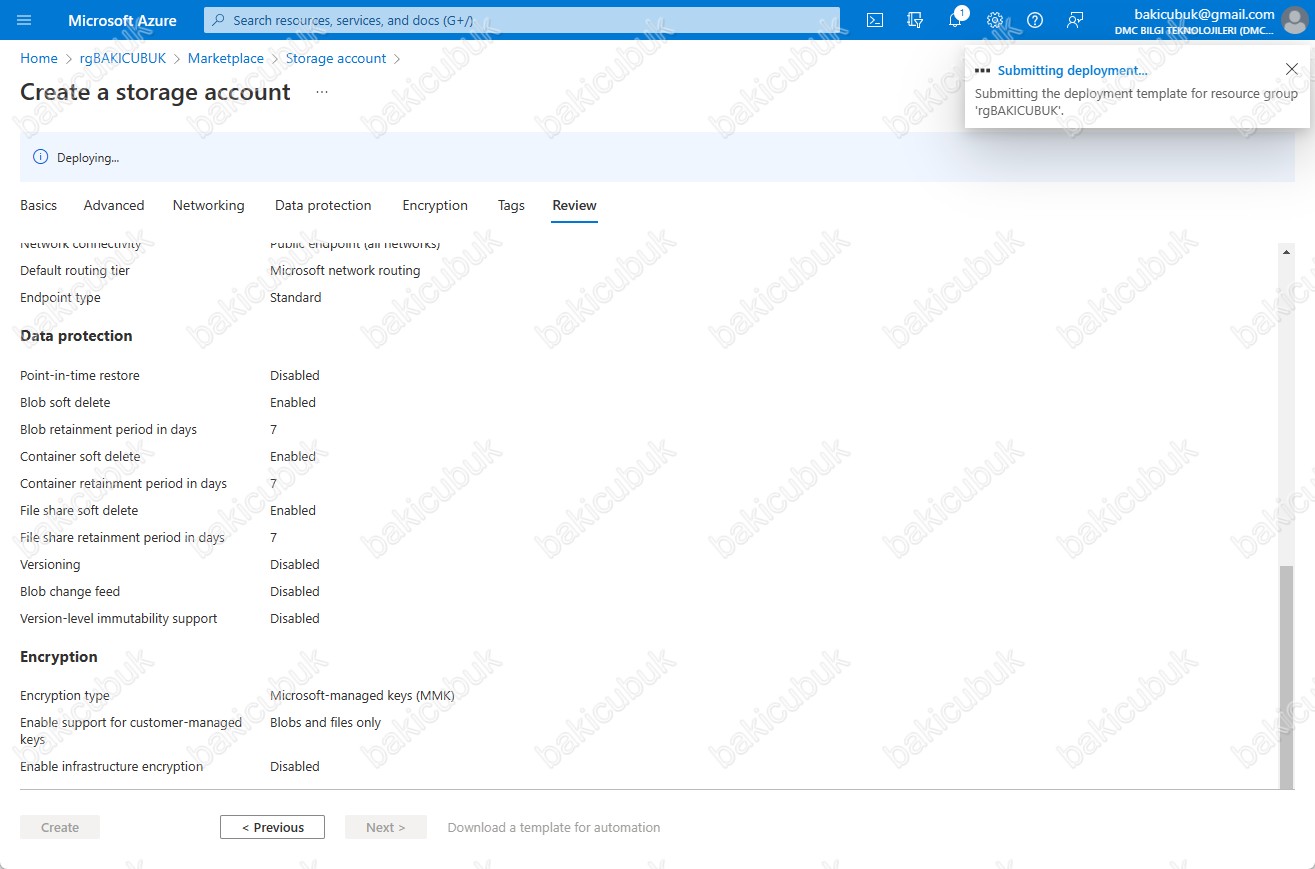
Task: Click the Blob change feed label
Action: click(x=70, y=592)
